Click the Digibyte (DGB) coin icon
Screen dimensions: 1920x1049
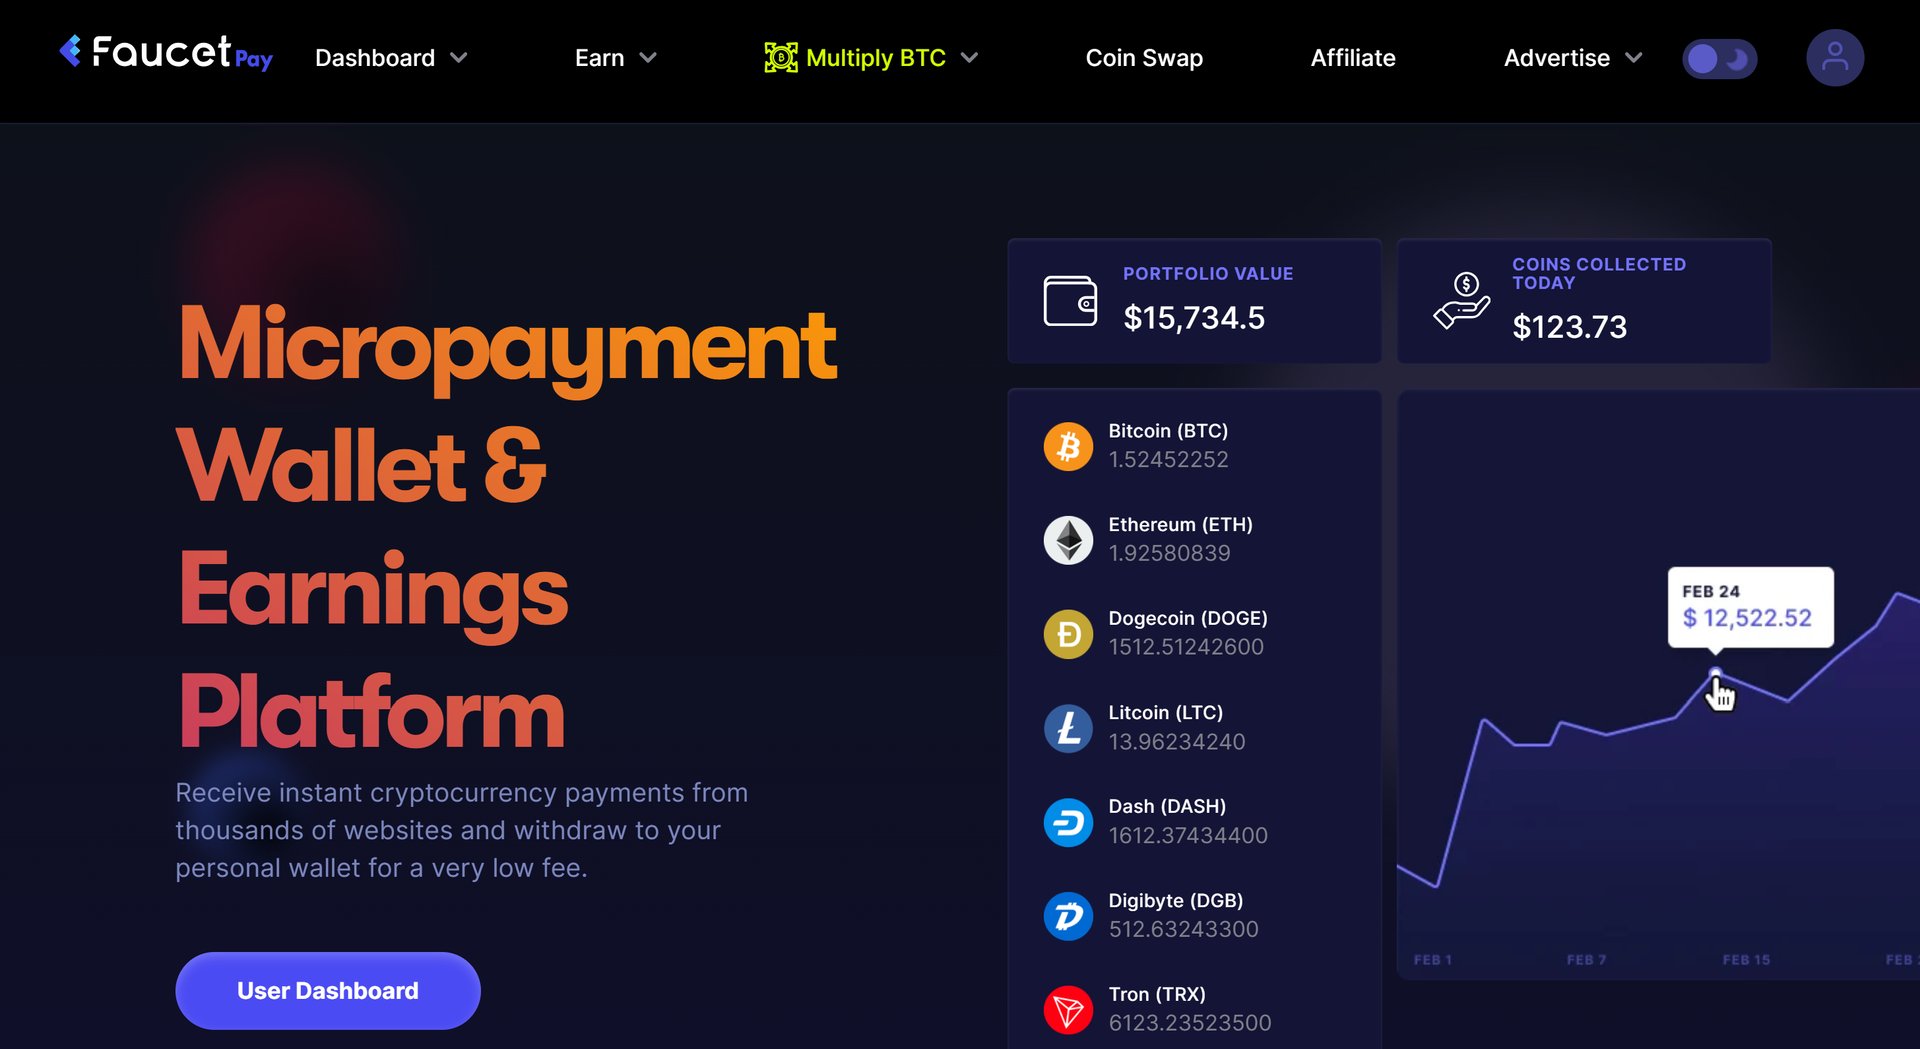pos(1068,916)
